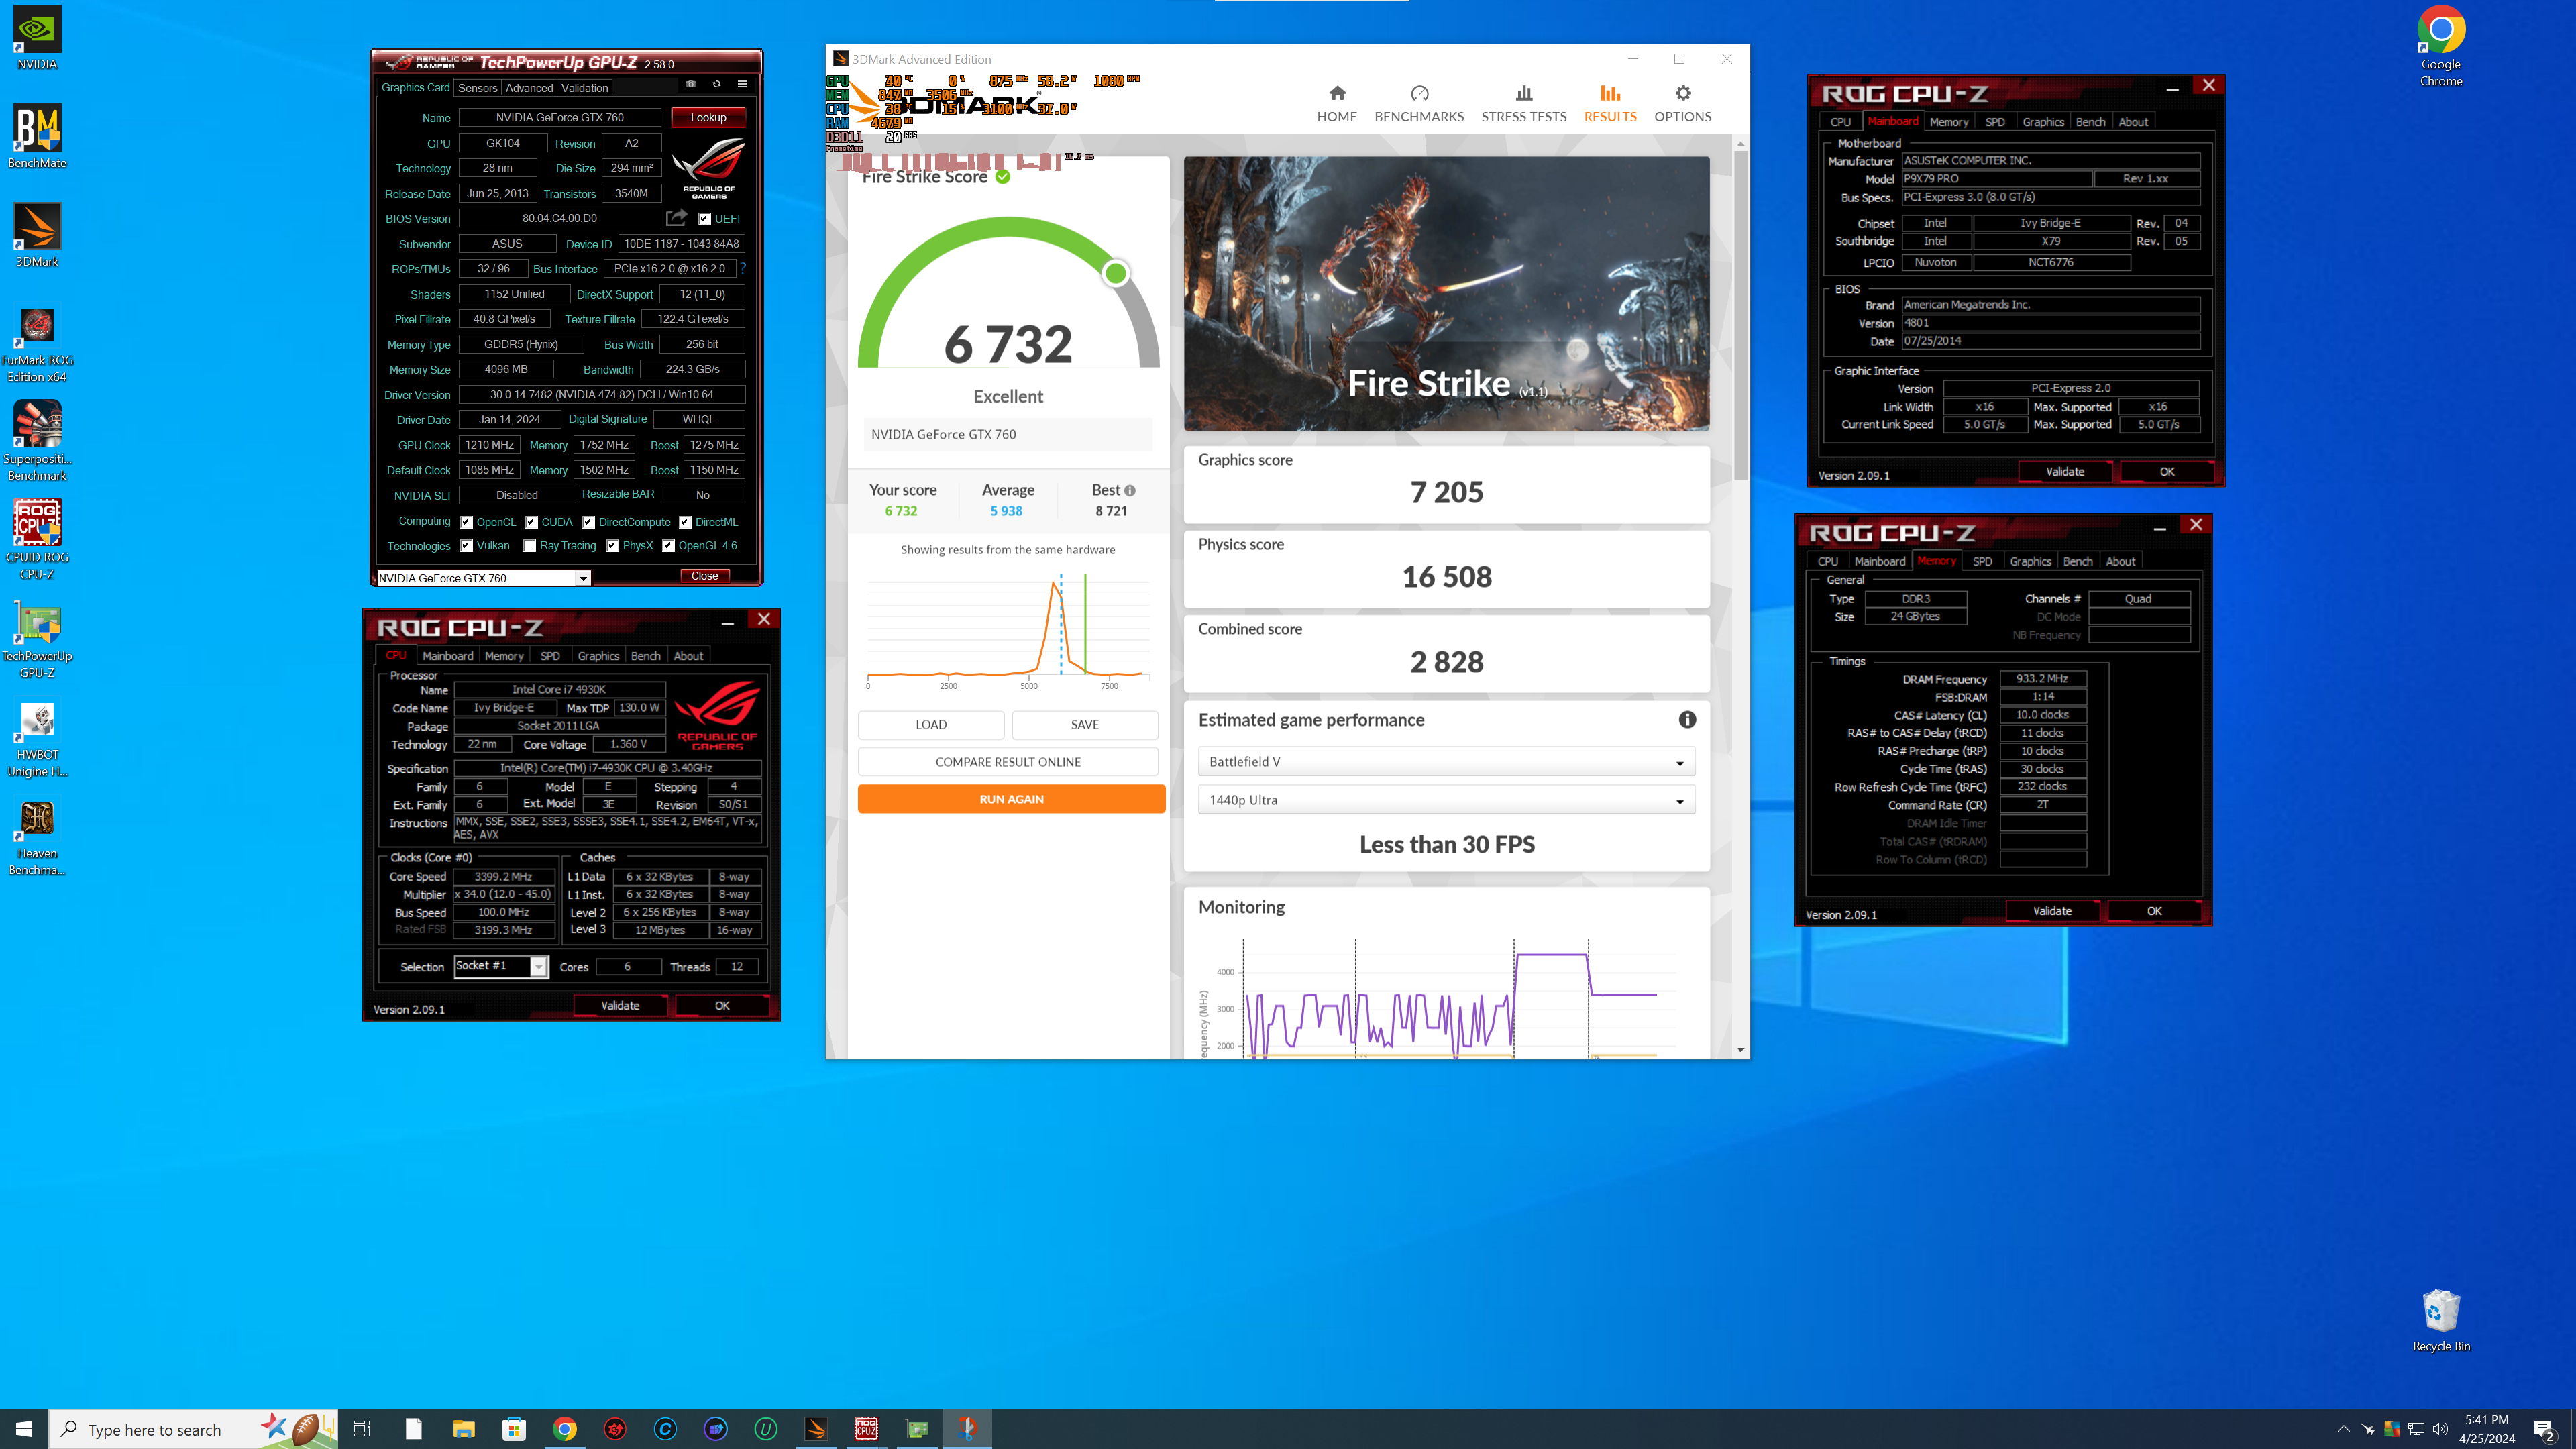Open Superposition Benchmark desktop shortcut
This screenshot has width=2576, height=1449.
(x=37, y=442)
